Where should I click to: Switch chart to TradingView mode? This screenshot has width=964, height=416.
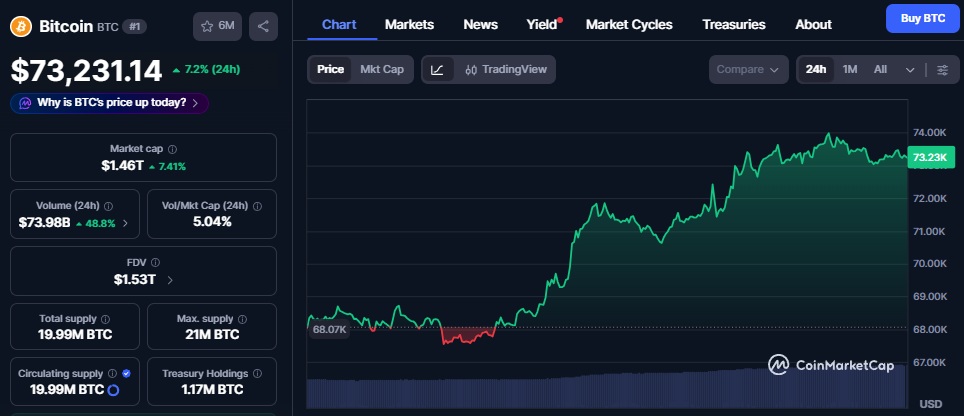click(x=506, y=69)
